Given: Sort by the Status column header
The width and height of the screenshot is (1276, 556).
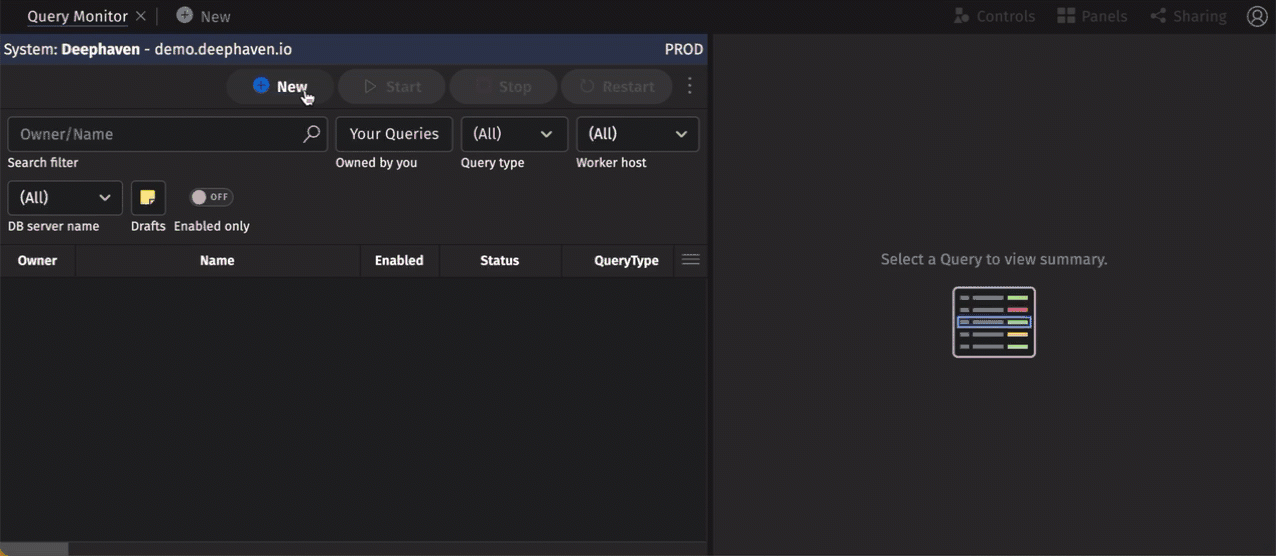Looking at the screenshot, I should 499,261.
